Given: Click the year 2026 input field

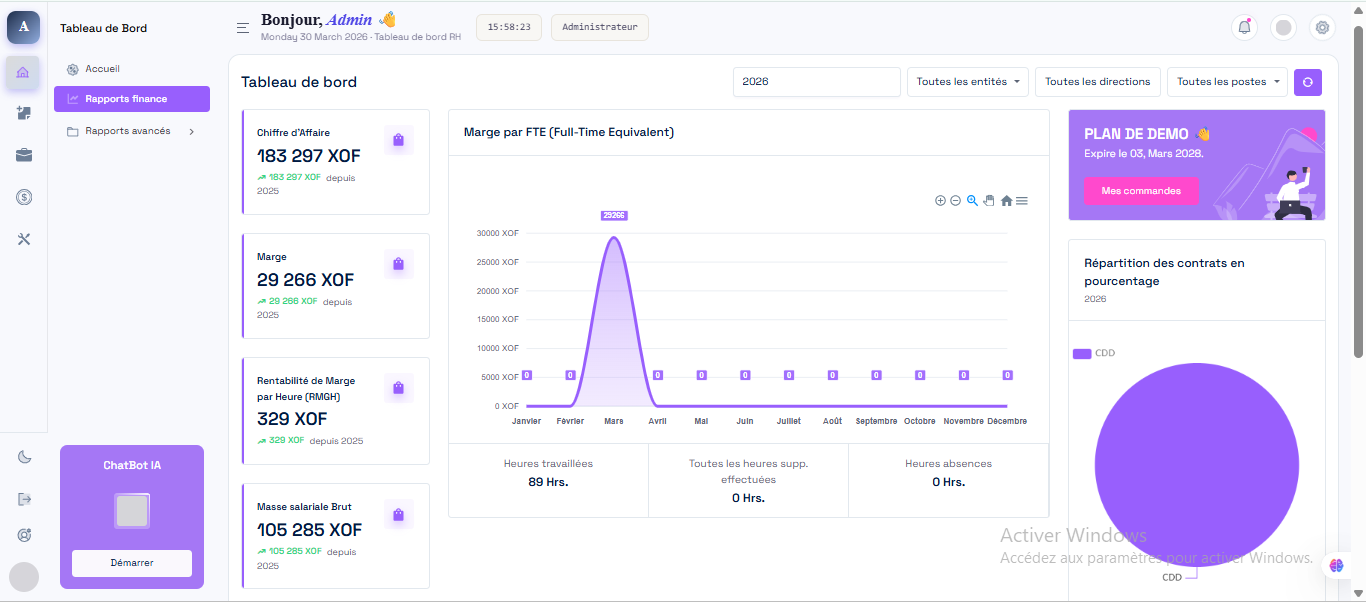Looking at the screenshot, I should pyautogui.click(x=817, y=82).
